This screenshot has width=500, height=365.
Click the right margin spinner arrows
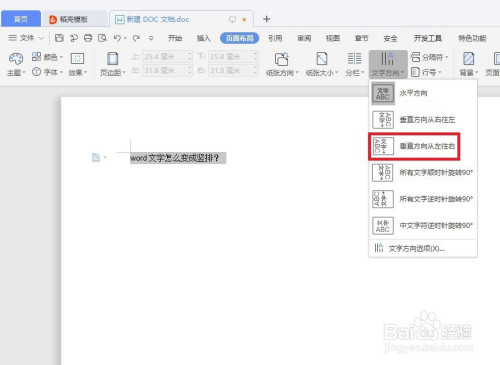click(x=256, y=70)
